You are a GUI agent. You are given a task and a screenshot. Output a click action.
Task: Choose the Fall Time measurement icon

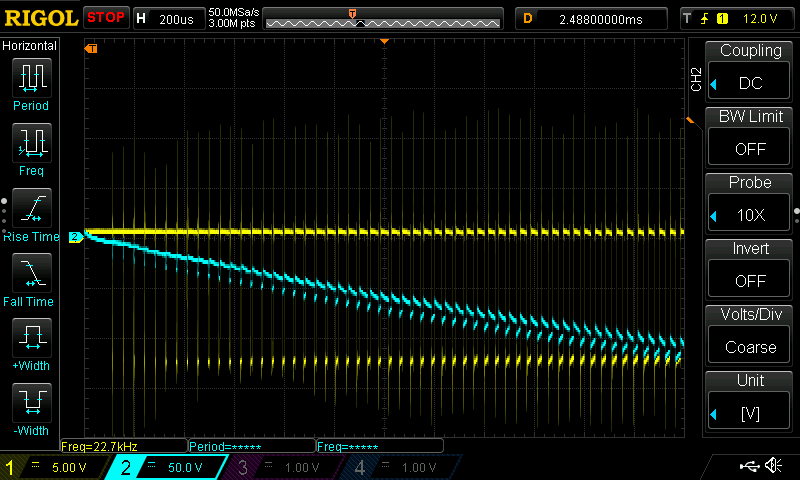coord(32,273)
